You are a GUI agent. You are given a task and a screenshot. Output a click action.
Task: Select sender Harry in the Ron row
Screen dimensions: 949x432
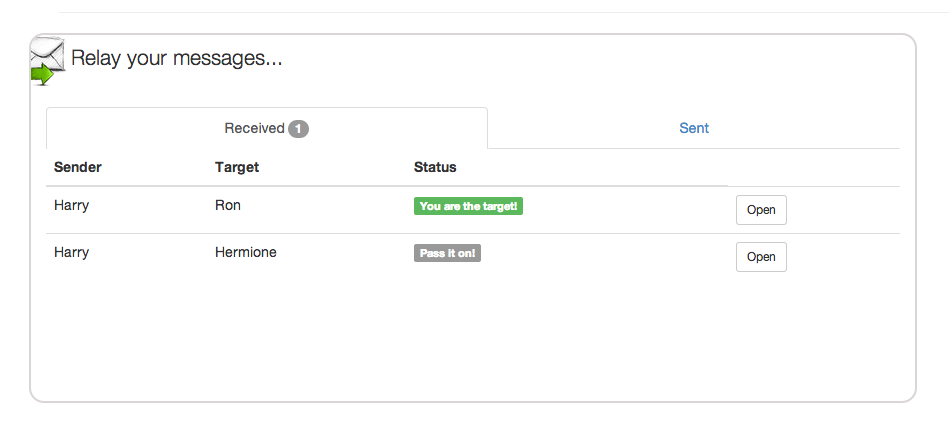pyautogui.click(x=72, y=206)
